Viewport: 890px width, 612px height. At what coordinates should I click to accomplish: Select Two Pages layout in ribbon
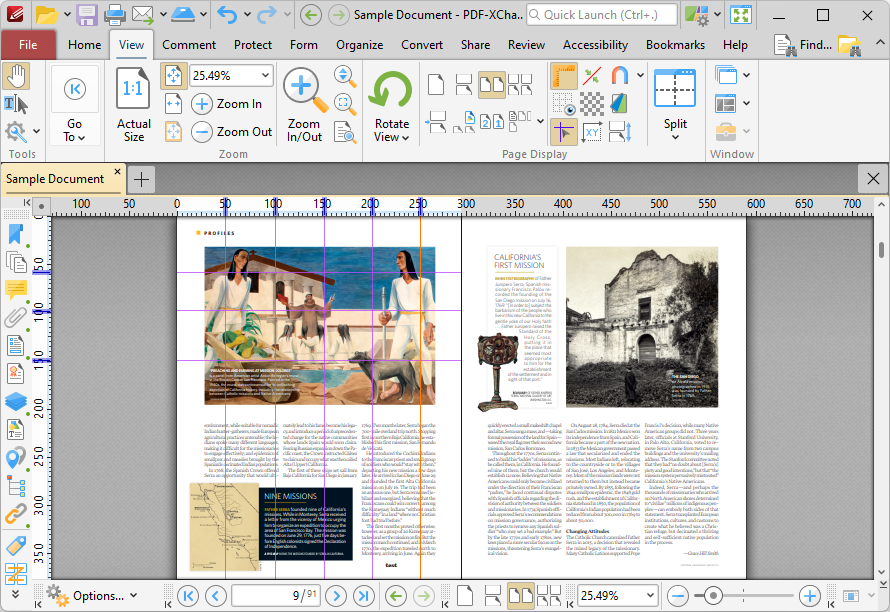pyautogui.click(x=492, y=85)
